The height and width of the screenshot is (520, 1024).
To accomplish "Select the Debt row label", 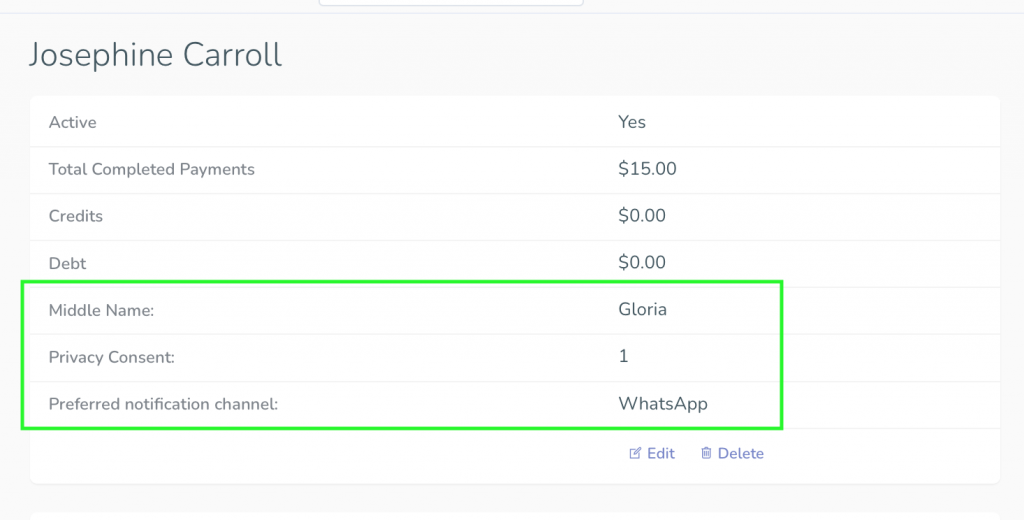I will [x=67, y=263].
